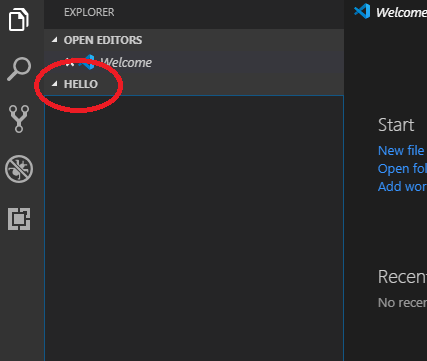
Task: Click the Open folder link
Action: coord(402,169)
